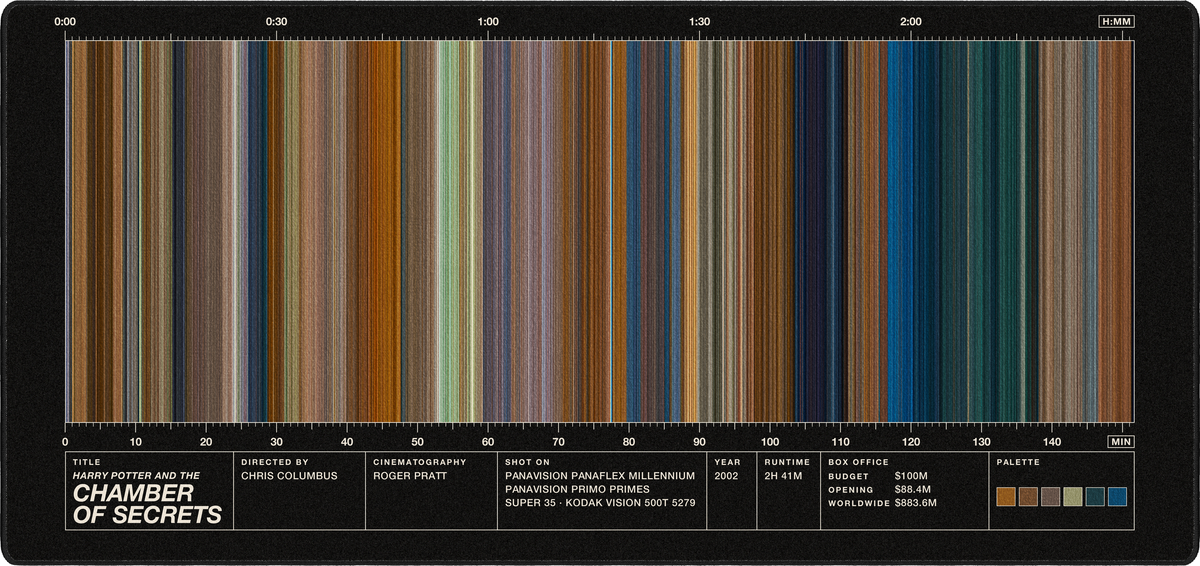Image resolution: width=1200 pixels, height=566 pixels.
Task: Click the 0:30 time marker
Action: [x=277, y=21]
